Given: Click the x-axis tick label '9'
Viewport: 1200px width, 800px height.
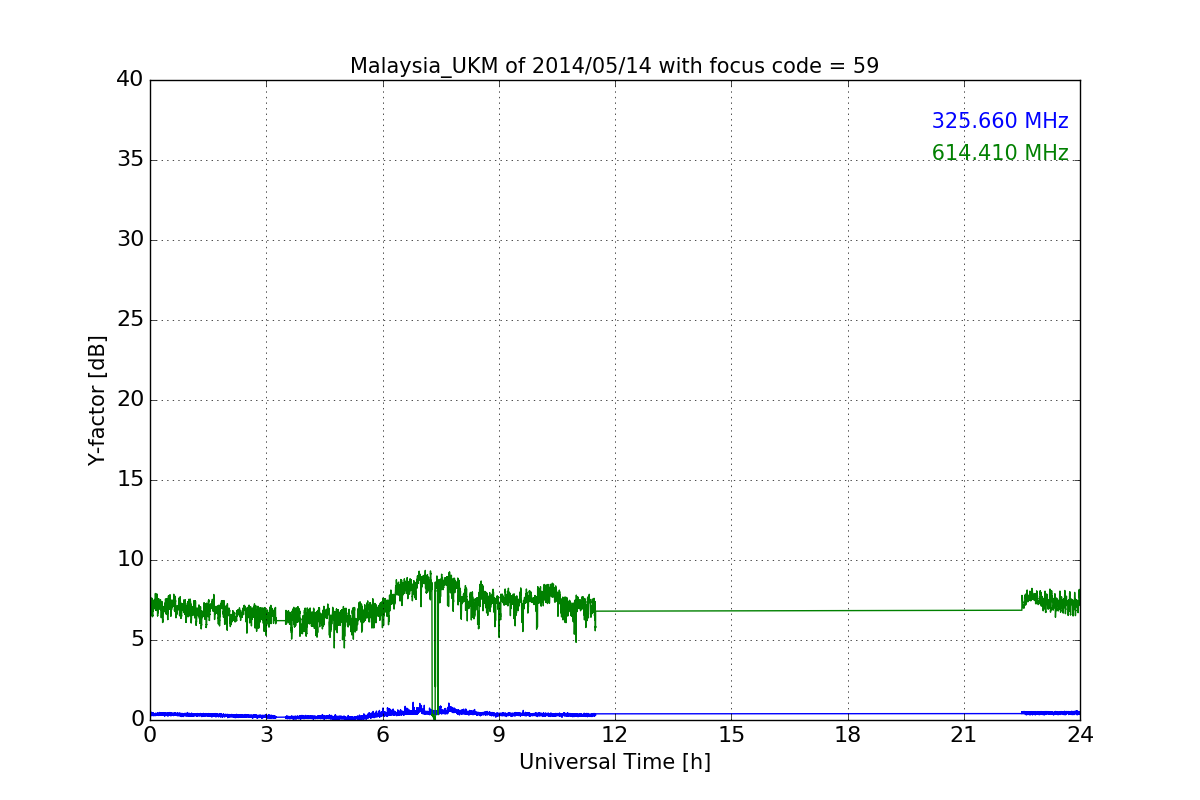Looking at the screenshot, I should tap(499, 734).
